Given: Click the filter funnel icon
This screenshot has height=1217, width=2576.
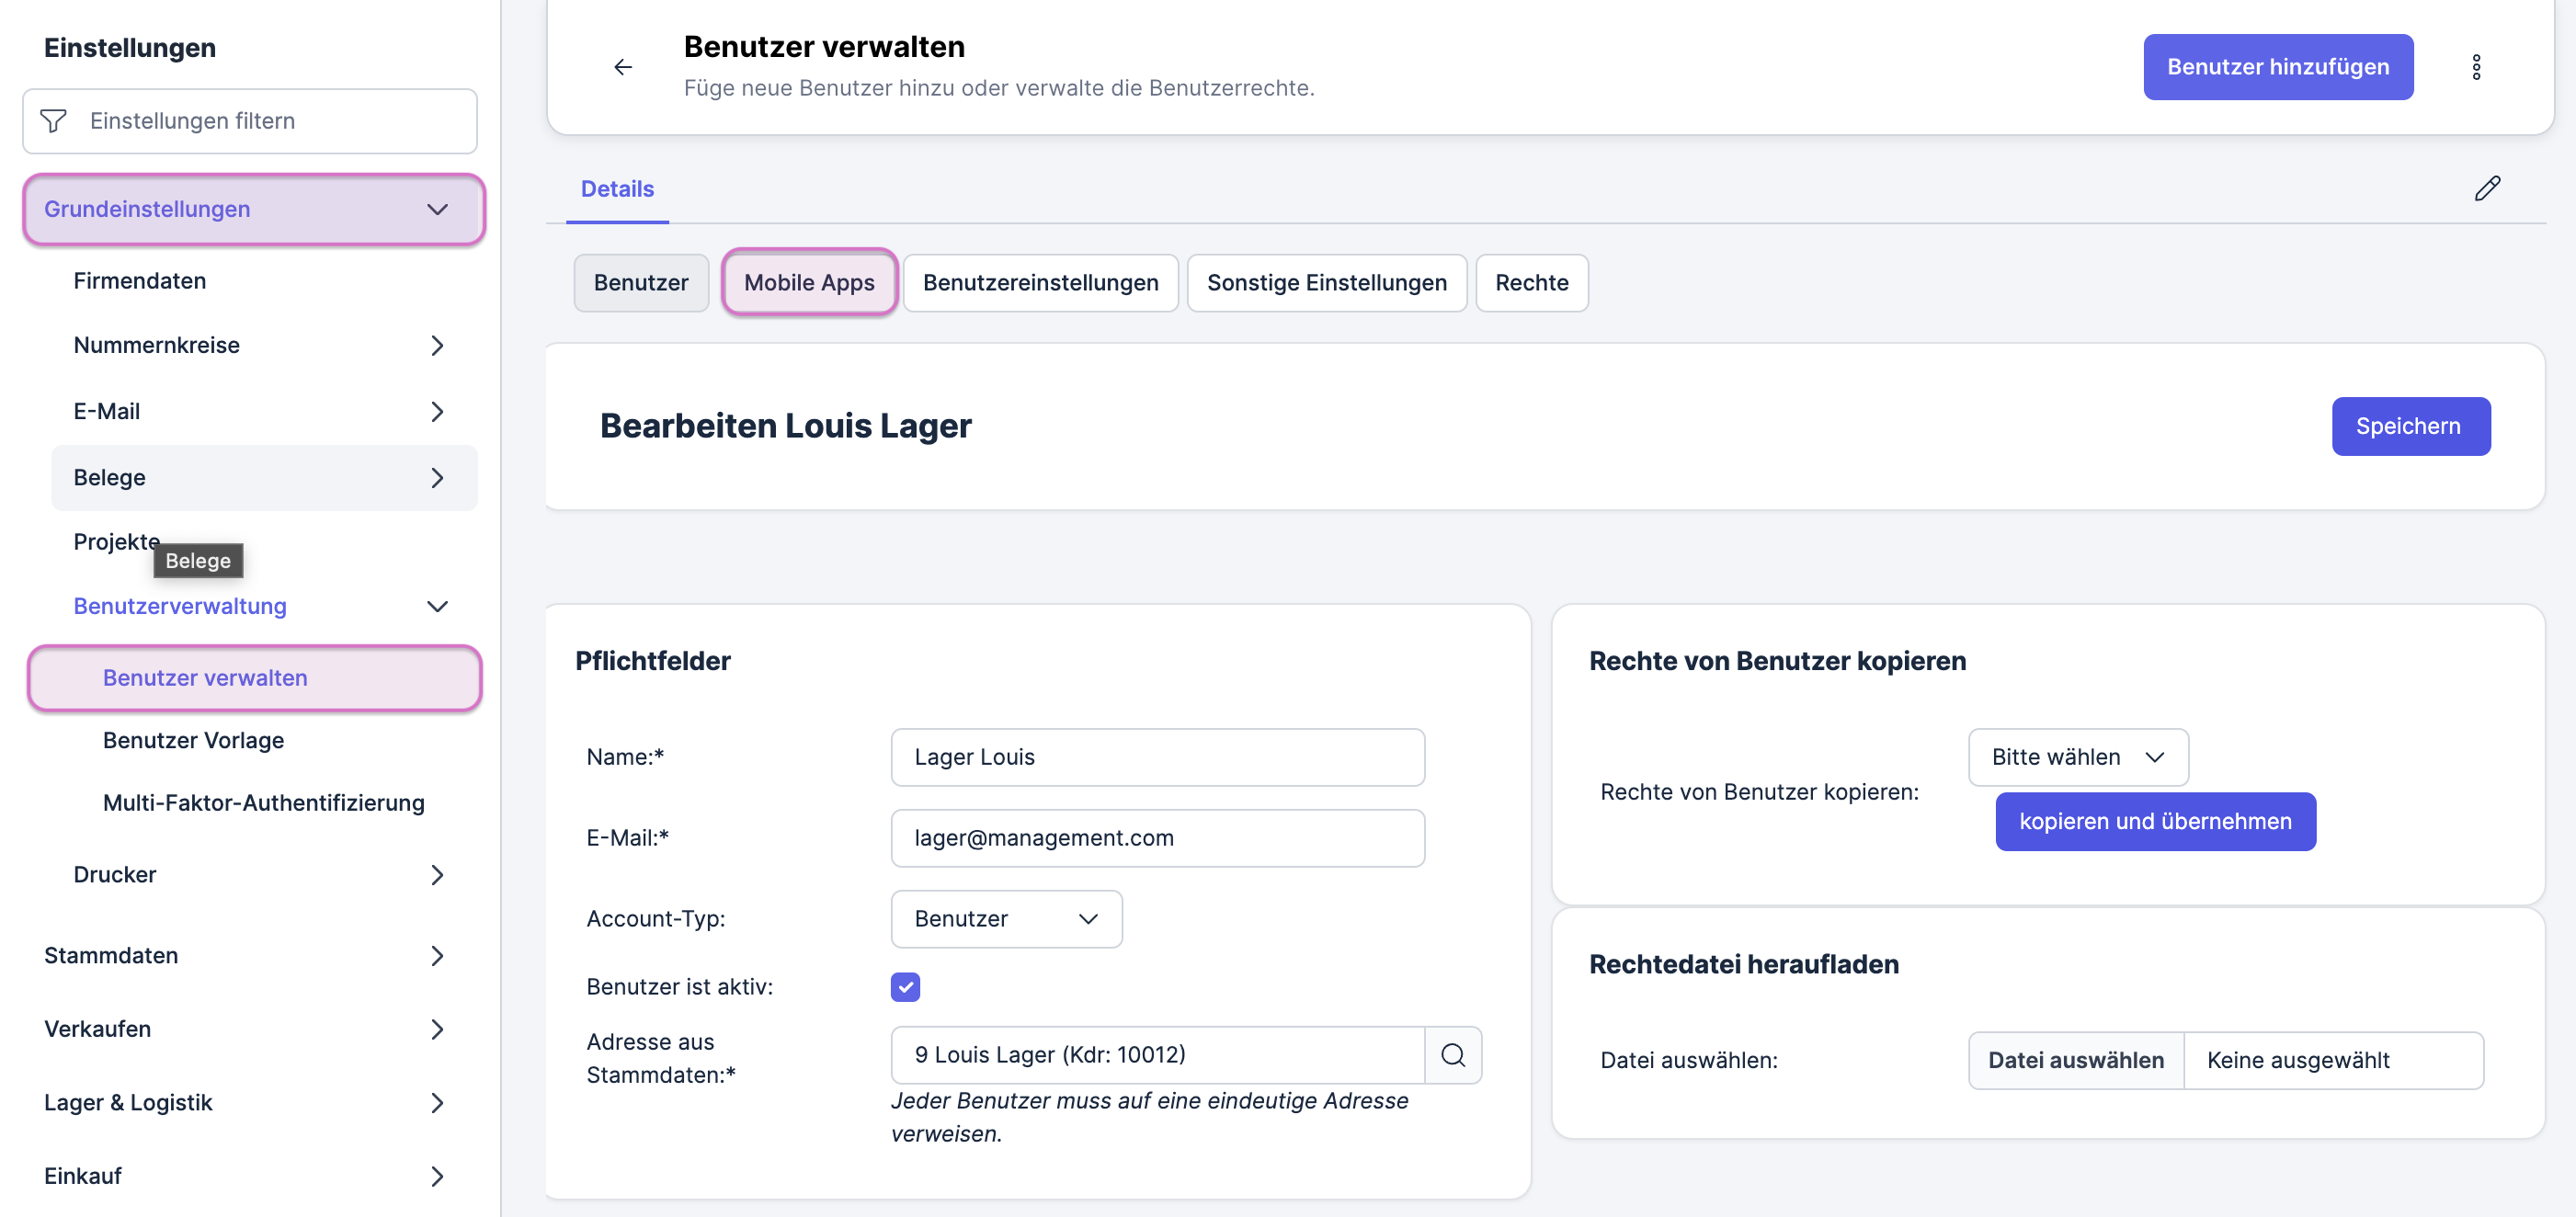Looking at the screenshot, I should tap(53, 121).
